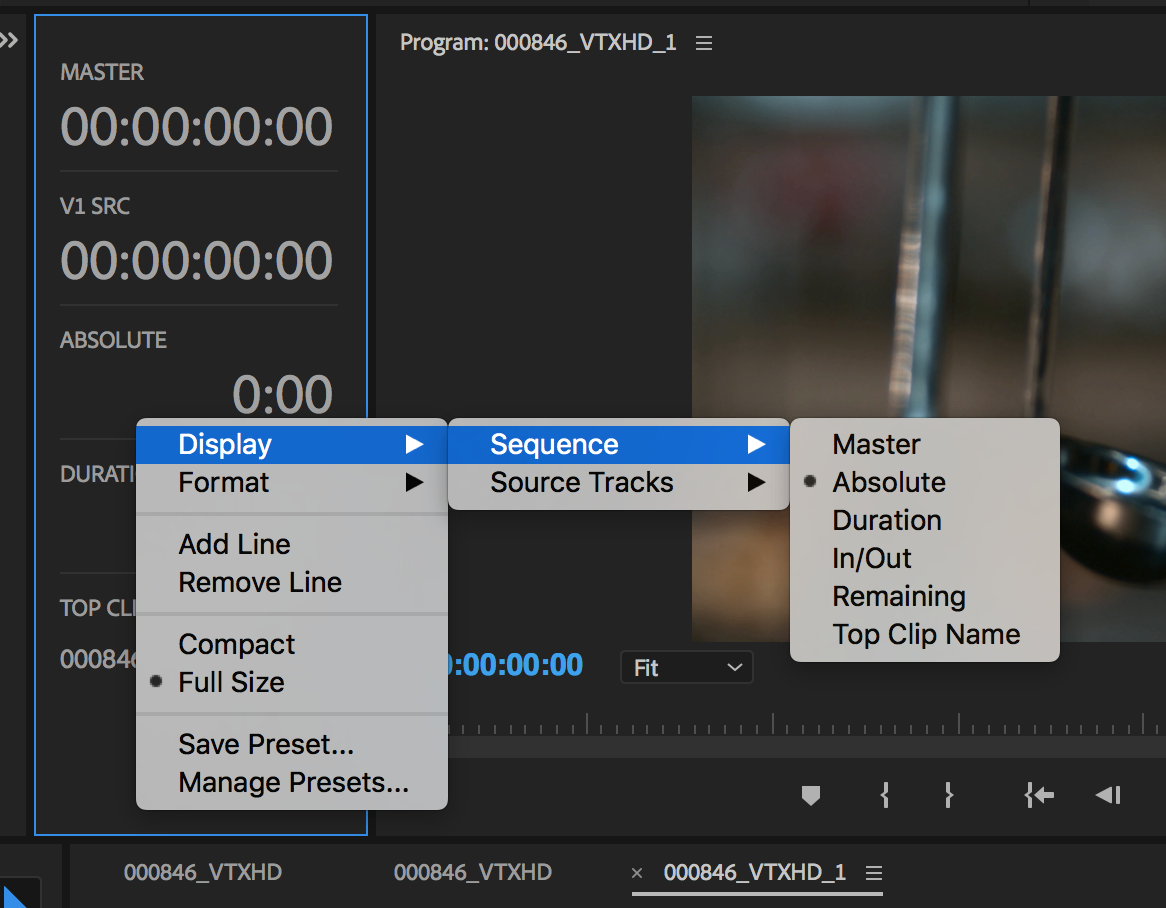Viewport: 1166px width, 908px height.
Task: Click the Mark Out bracket icon
Action: [948, 795]
